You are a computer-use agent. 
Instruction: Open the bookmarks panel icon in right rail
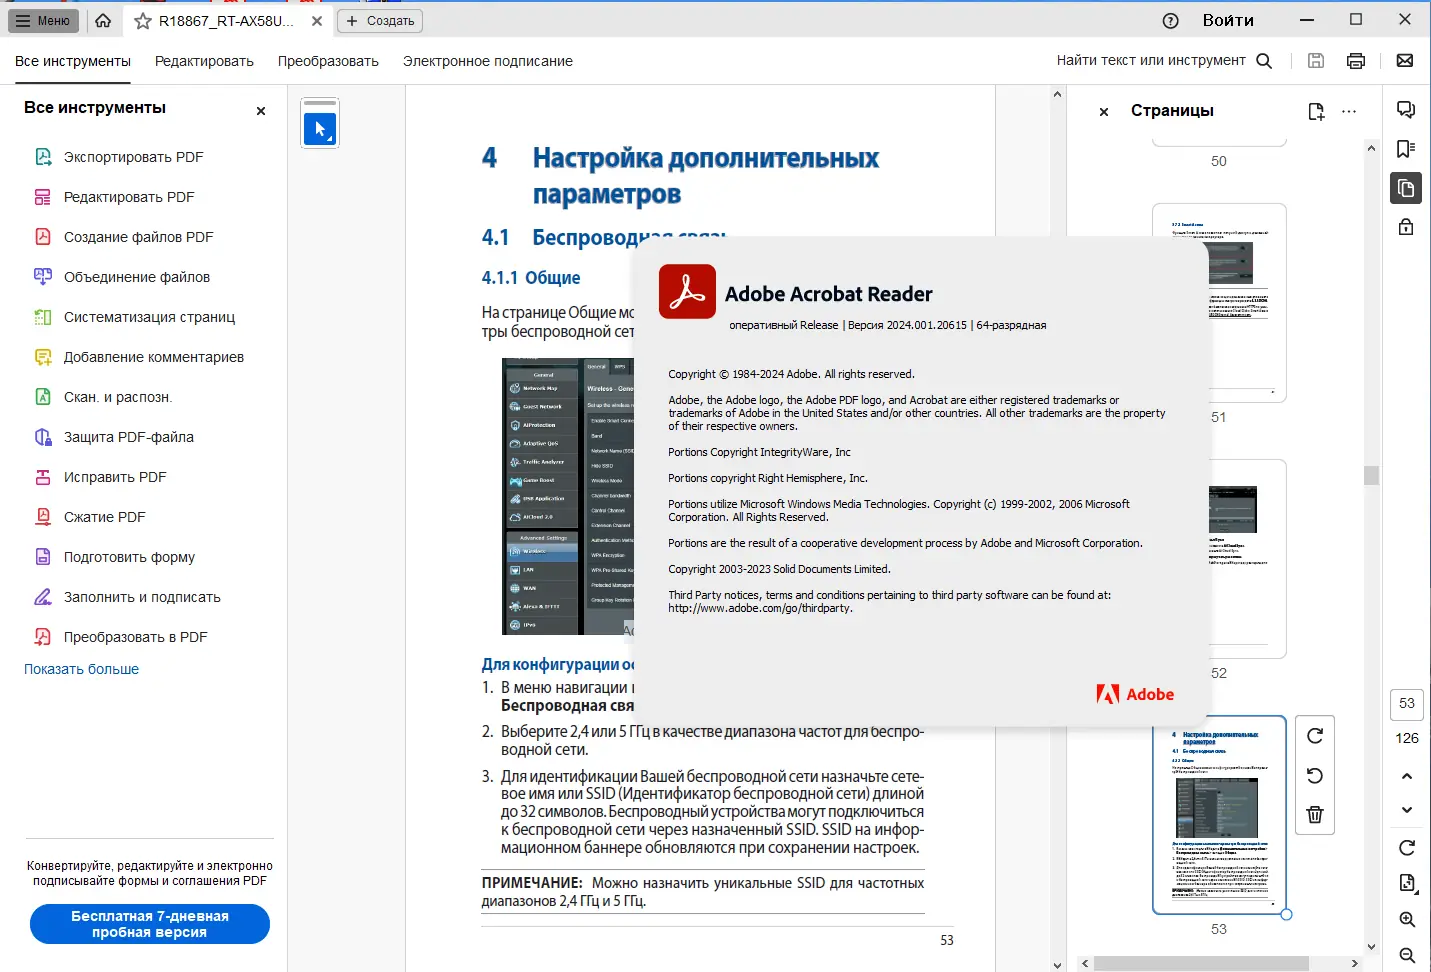pyautogui.click(x=1406, y=149)
